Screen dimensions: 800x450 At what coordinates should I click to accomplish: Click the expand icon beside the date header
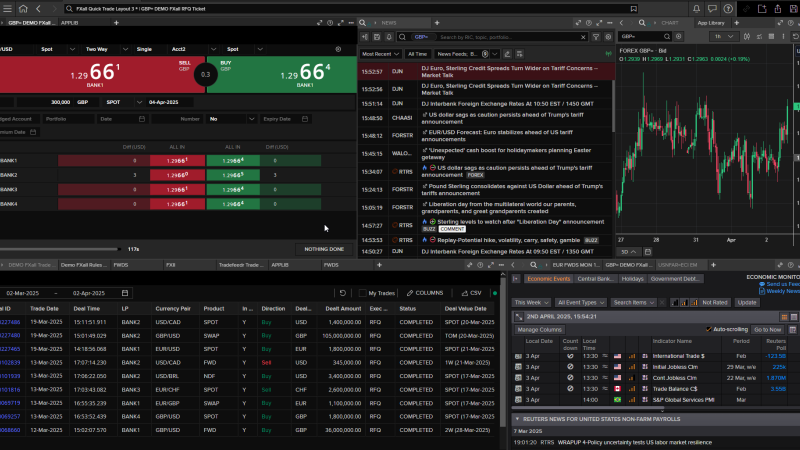click(x=518, y=316)
